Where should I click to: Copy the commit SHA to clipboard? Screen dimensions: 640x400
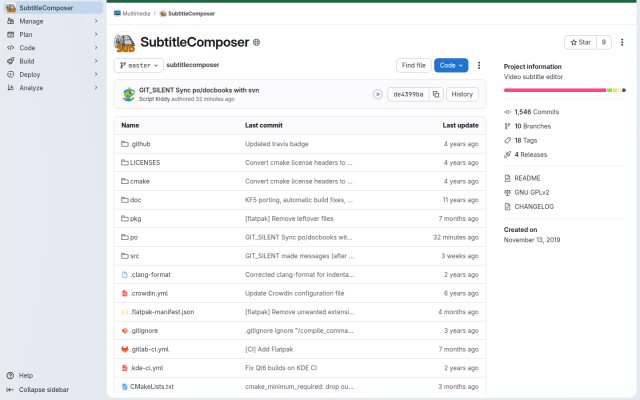[436, 94]
